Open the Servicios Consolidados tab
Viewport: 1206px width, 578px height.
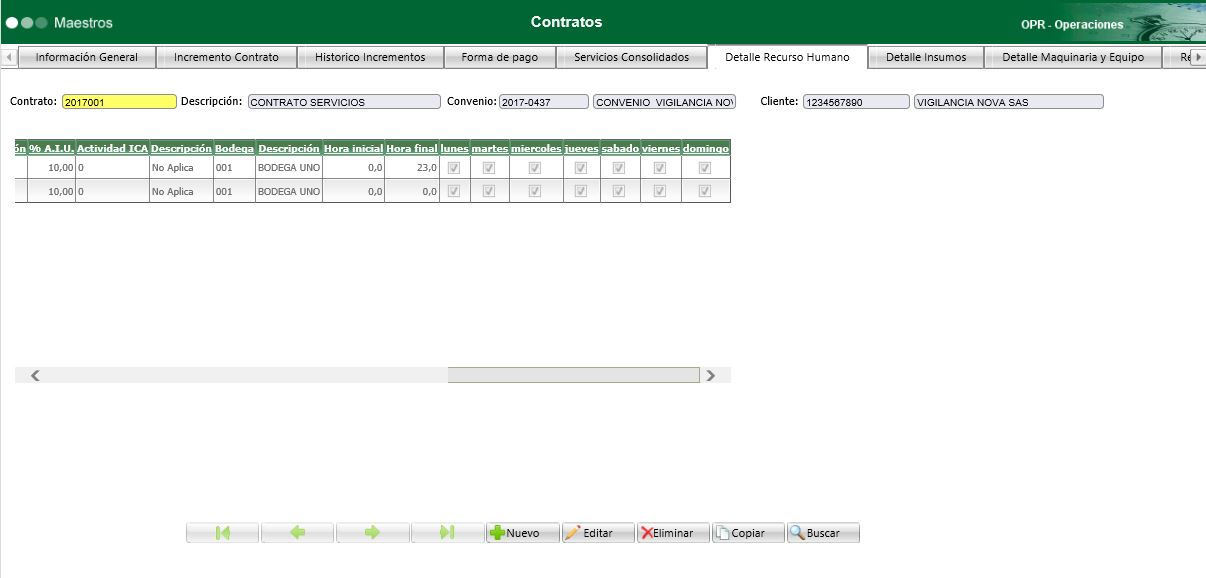coord(632,57)
